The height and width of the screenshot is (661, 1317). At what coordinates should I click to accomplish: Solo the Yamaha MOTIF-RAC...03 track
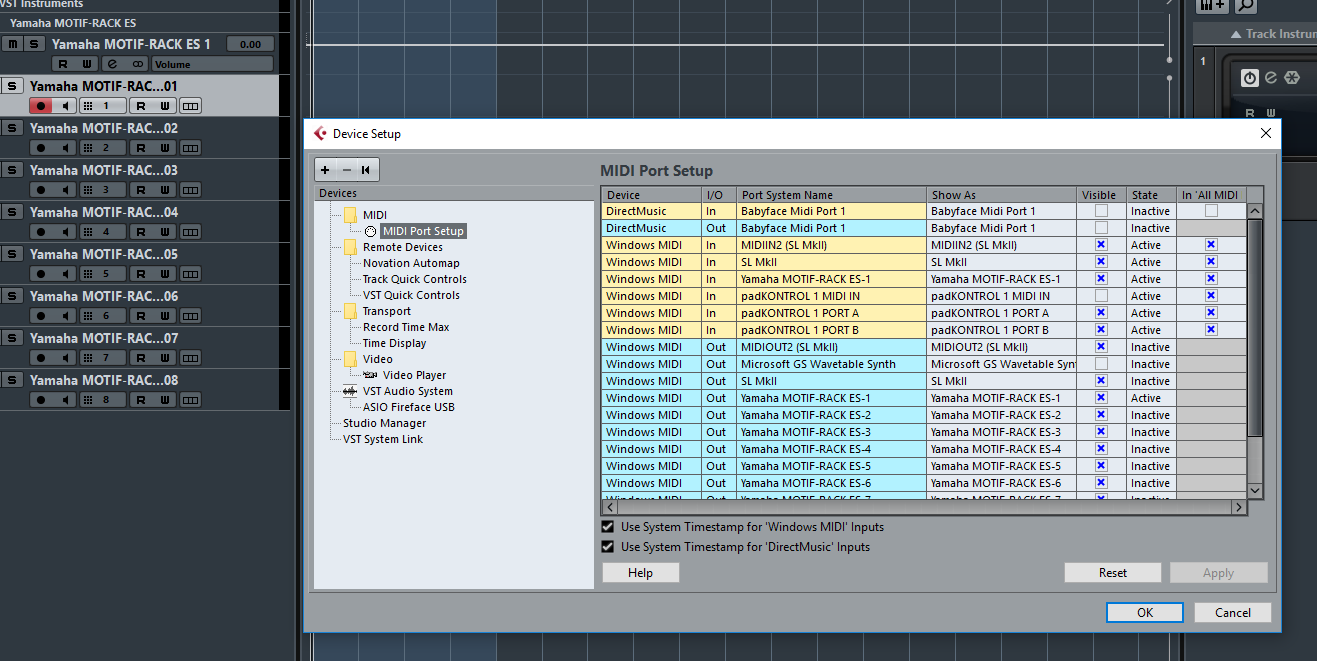(x=12, y=170)
